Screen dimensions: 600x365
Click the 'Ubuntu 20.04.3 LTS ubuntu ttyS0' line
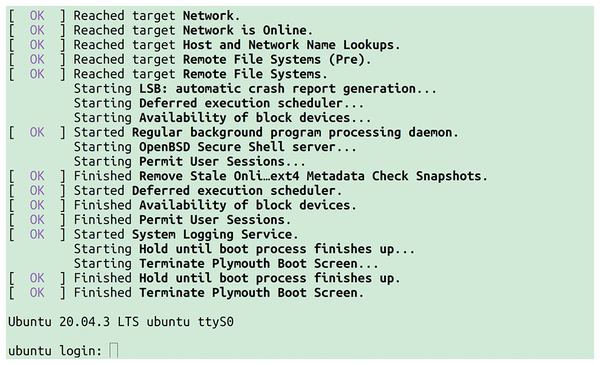point(121,322)
